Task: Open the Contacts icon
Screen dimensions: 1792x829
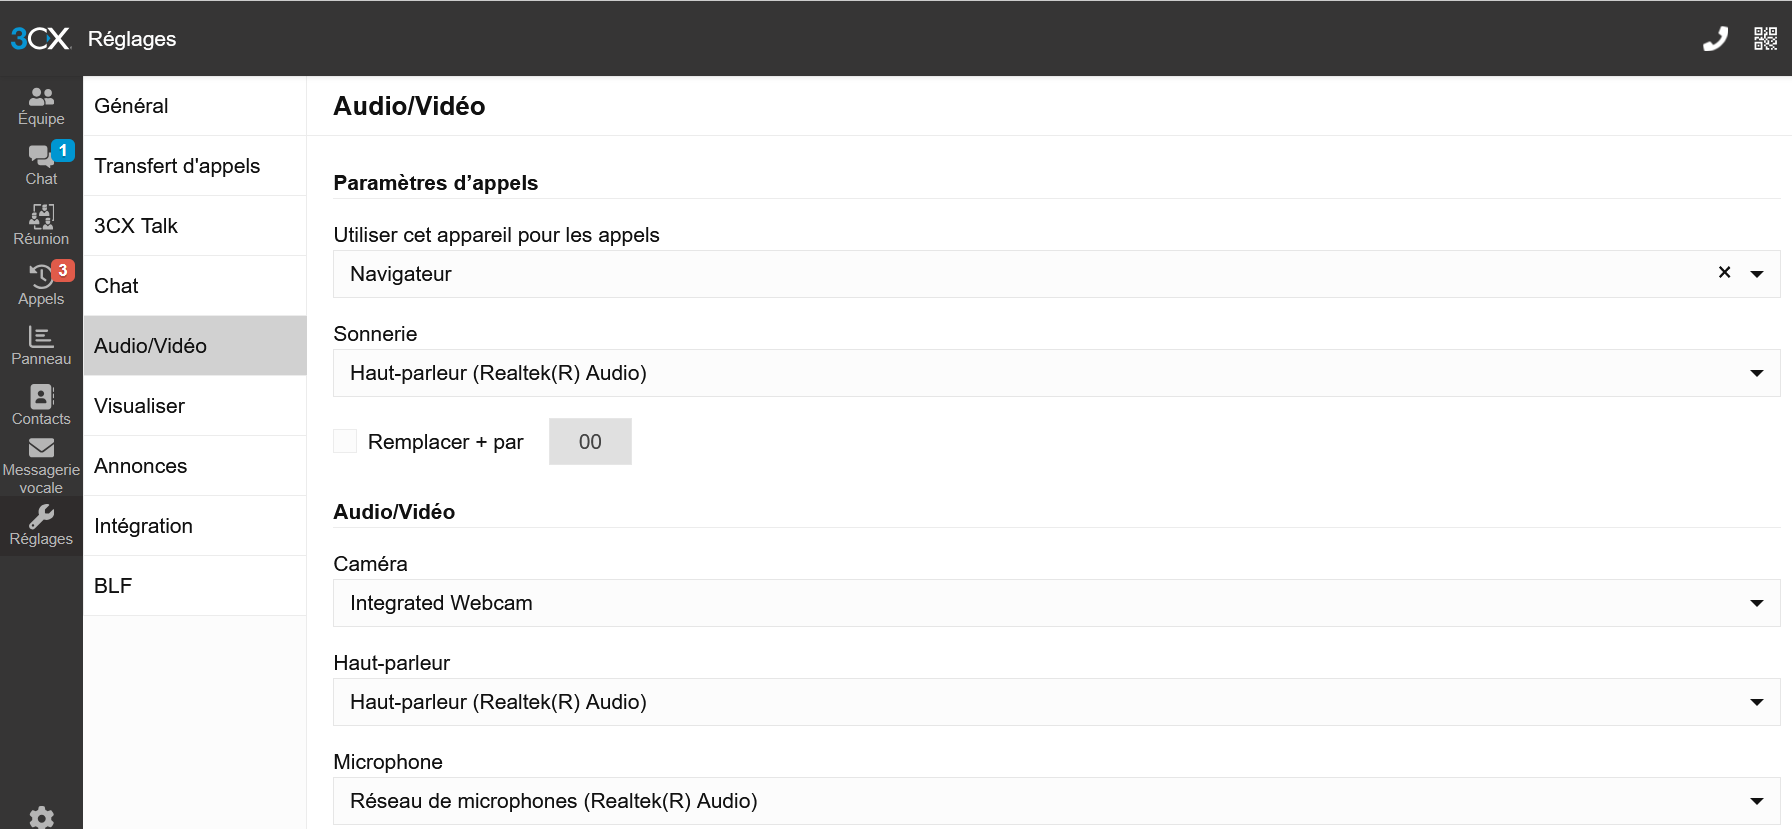Action: [41, 405]
